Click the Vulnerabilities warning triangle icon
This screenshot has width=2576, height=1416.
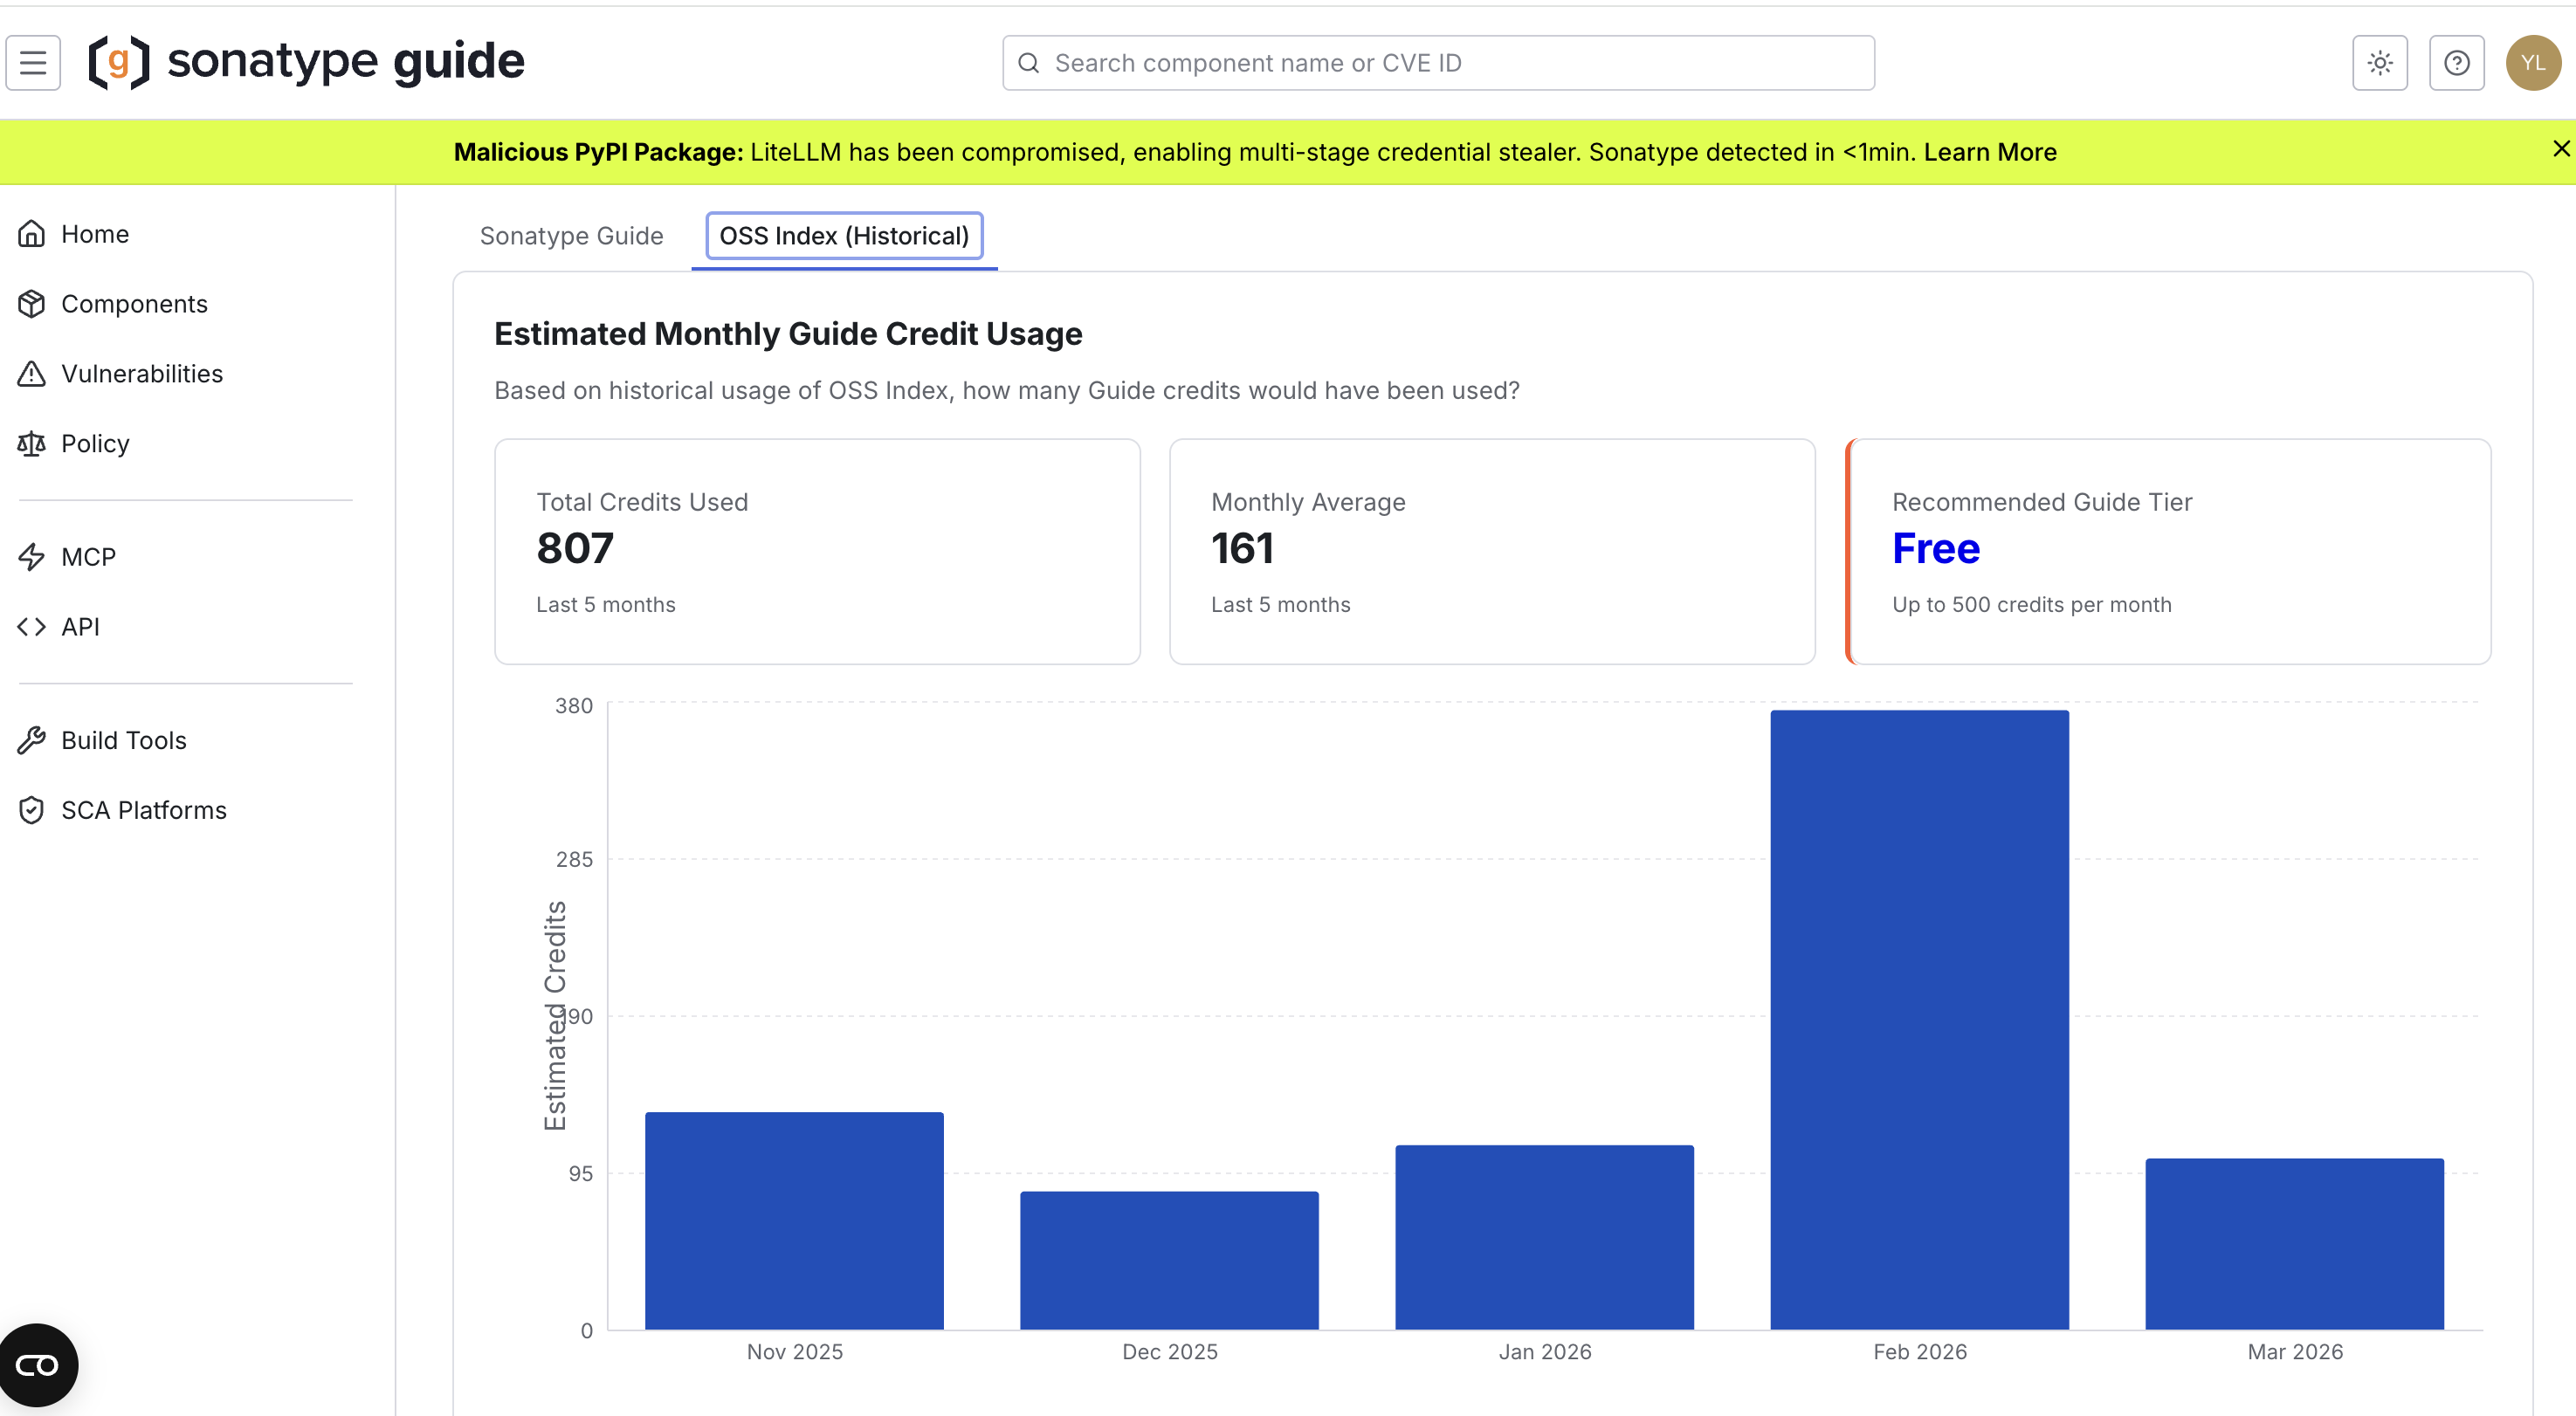(32, 374)
